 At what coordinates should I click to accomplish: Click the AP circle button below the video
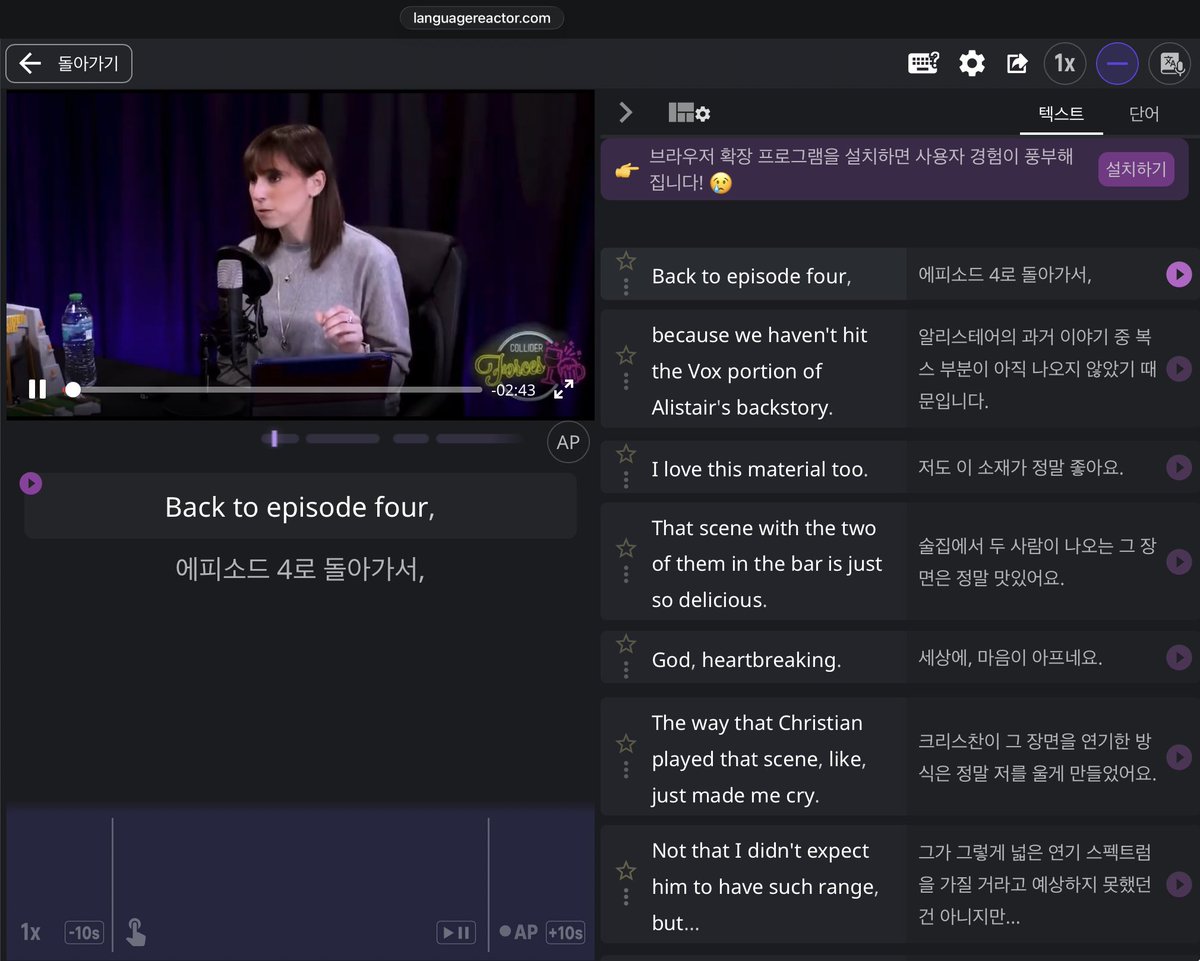(568, 441)
